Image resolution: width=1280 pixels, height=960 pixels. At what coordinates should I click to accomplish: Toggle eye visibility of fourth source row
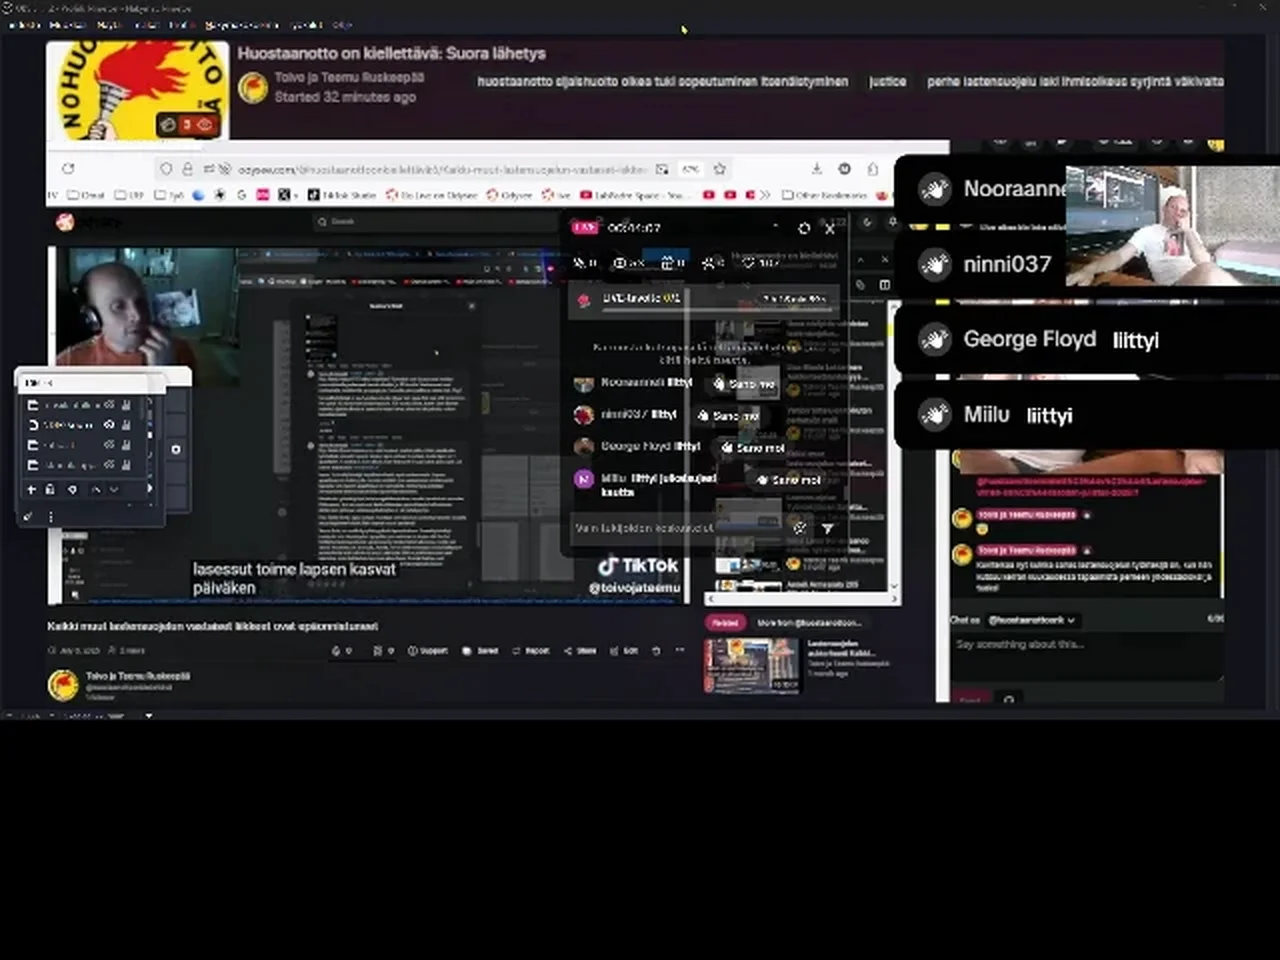[110, 465]
